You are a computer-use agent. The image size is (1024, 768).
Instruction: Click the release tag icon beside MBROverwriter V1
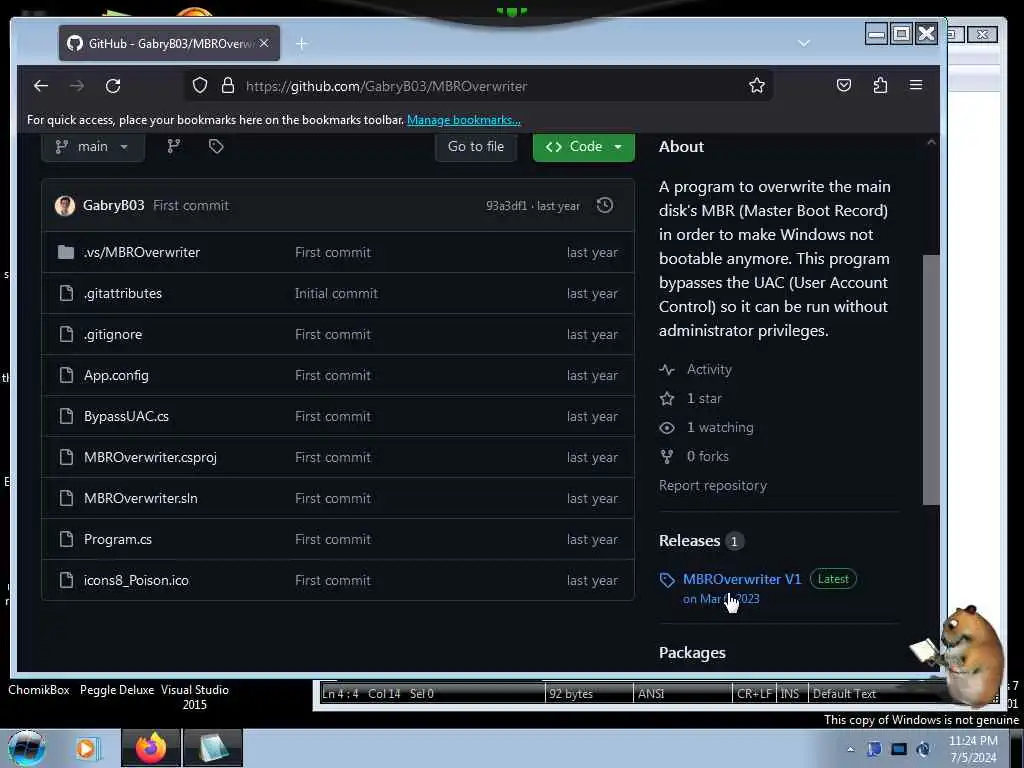pyautogui.click(x=667, y=580)
